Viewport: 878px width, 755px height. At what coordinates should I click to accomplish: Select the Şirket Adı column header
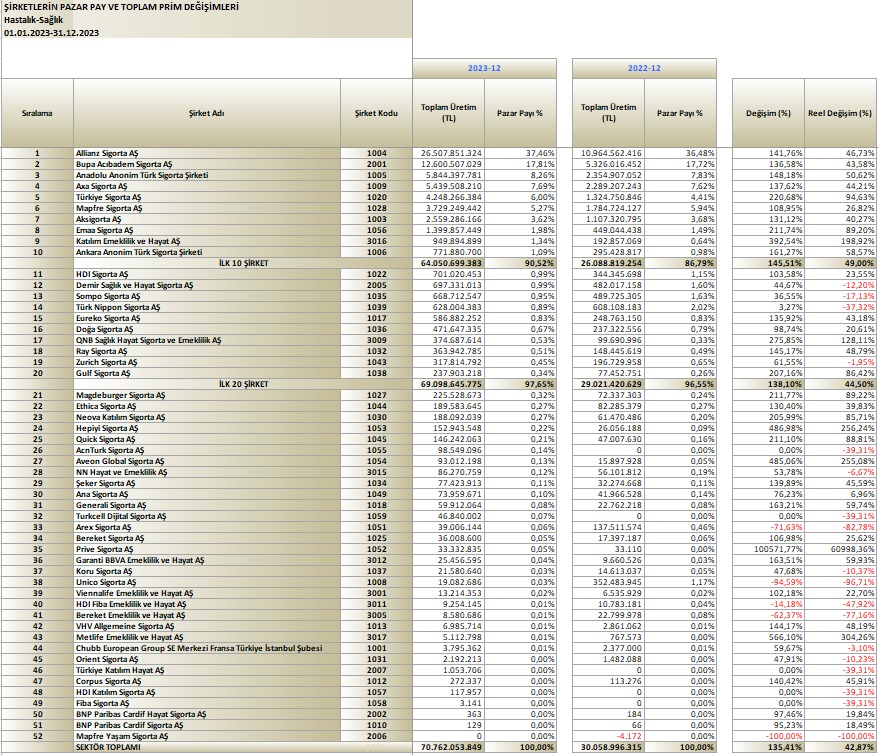(207, 113)
